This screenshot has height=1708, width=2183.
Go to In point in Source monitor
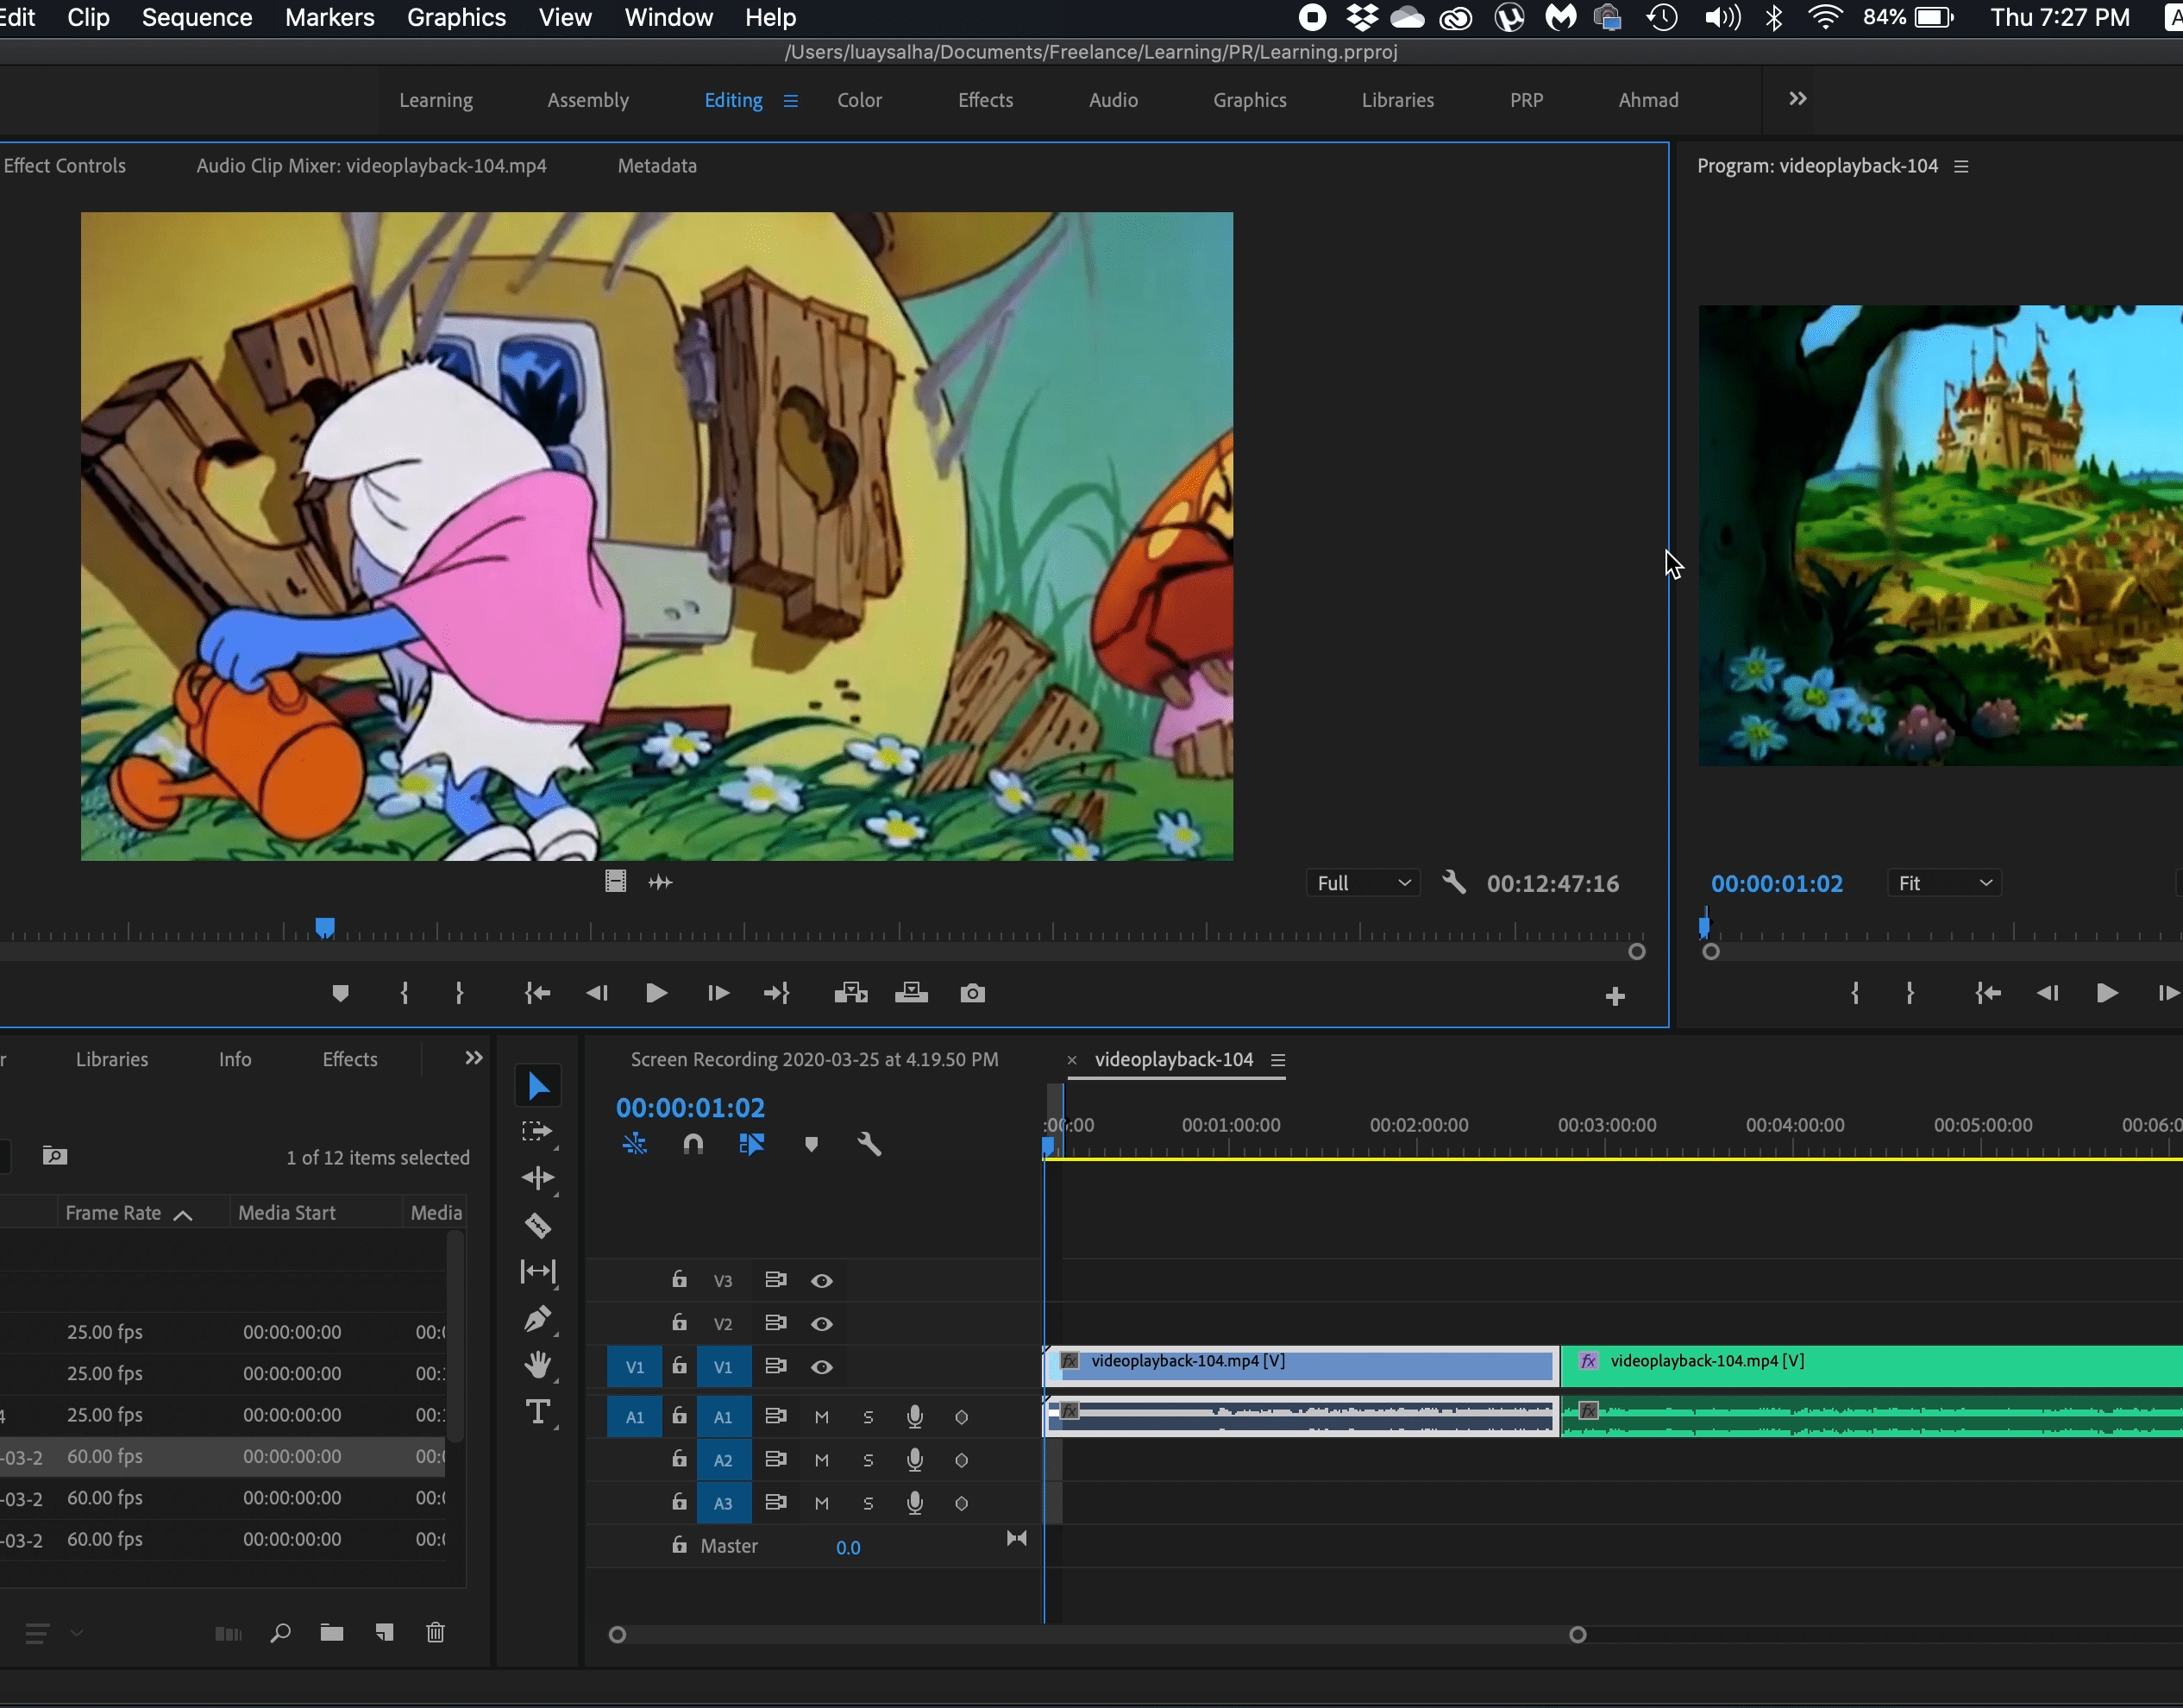538,993
